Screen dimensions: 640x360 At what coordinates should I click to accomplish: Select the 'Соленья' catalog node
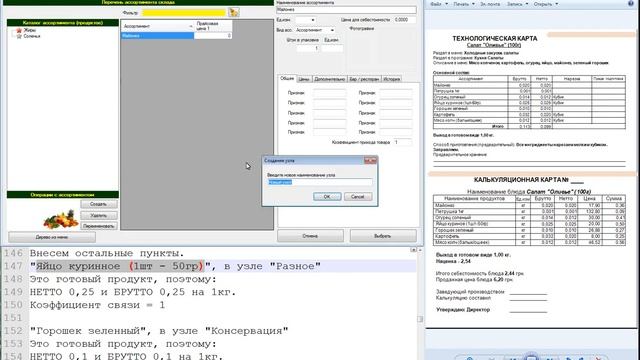point(32,36)
